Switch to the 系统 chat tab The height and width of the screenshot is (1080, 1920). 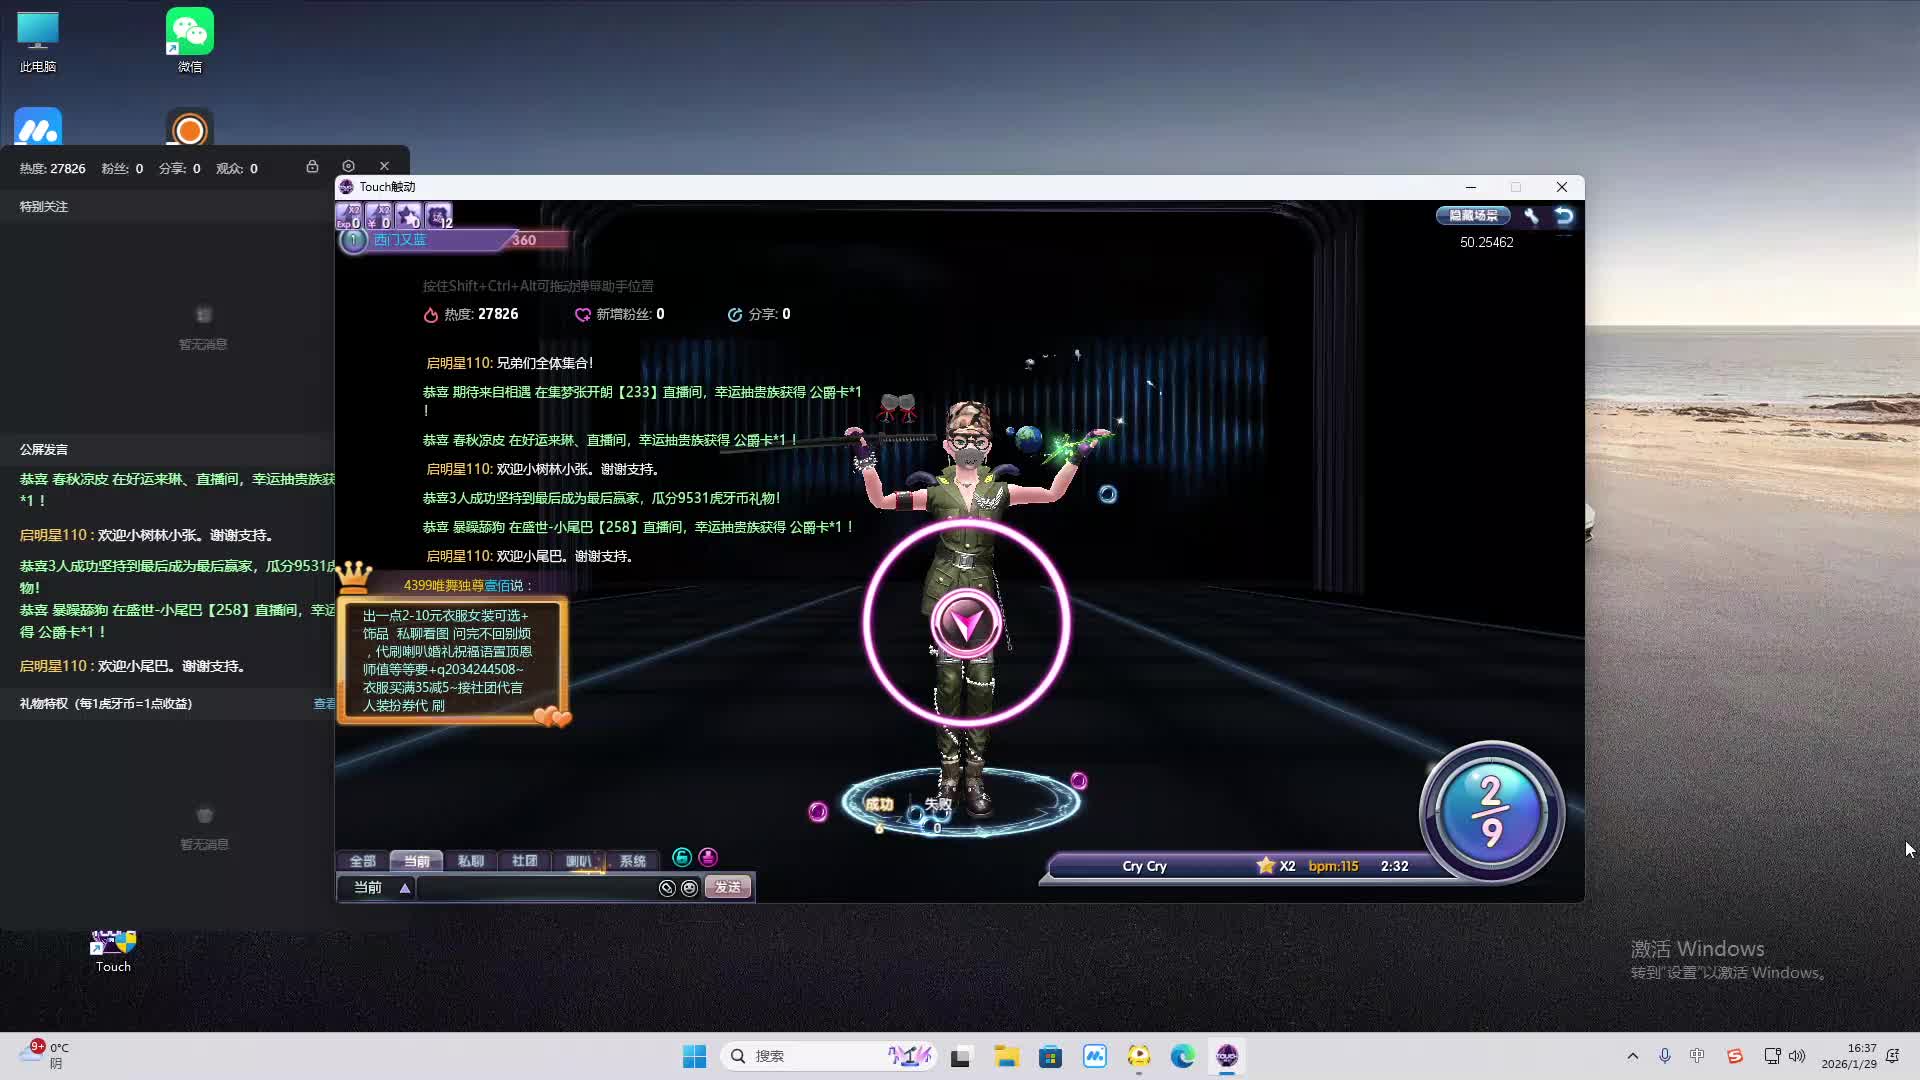(632, 861)
